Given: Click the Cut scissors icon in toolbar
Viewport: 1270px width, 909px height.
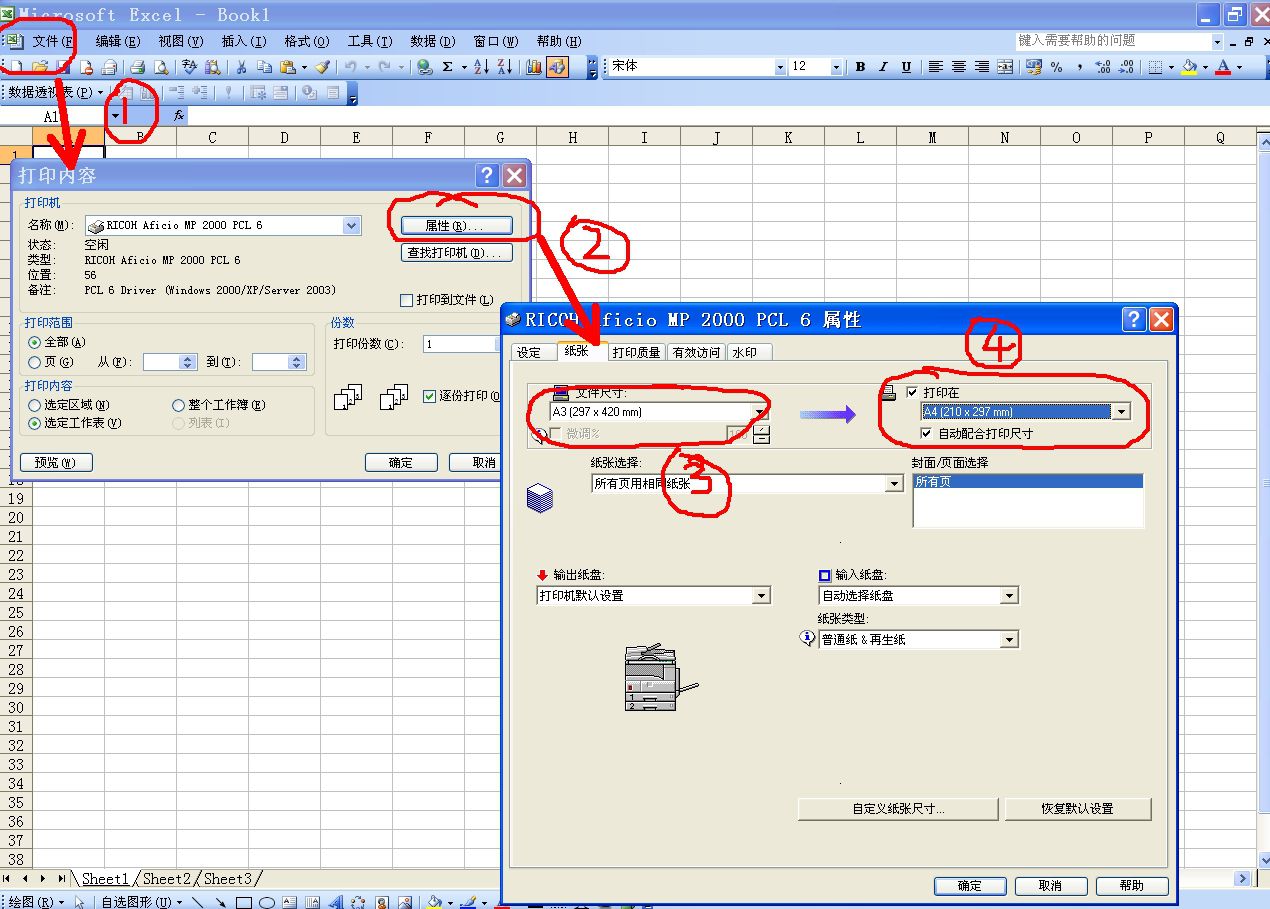Looking at the screenshot, I should (241, 67).
